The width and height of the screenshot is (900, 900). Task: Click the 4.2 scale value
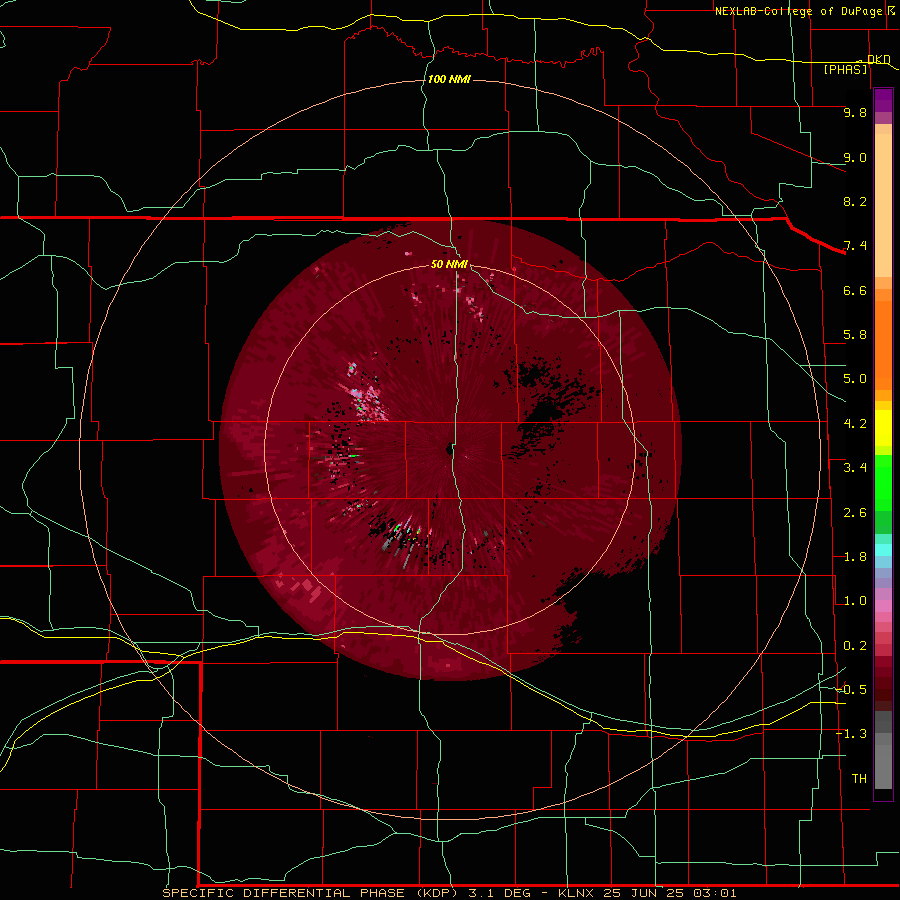855,424
